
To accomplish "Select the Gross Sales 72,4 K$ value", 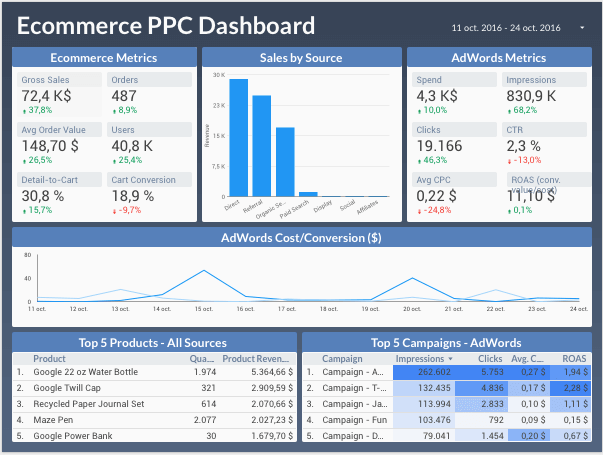I will [46, 96].
